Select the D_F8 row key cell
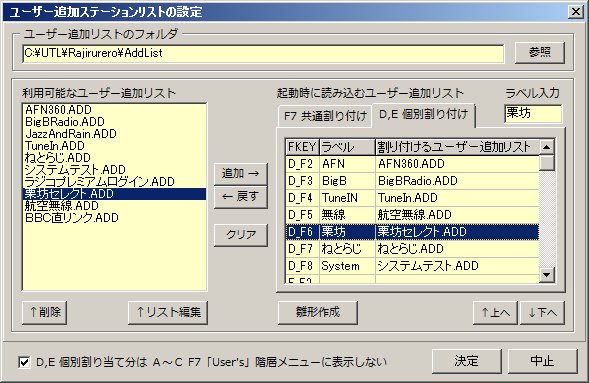The width and height of the screenshot is (589, 383). [x=302, y=266]
